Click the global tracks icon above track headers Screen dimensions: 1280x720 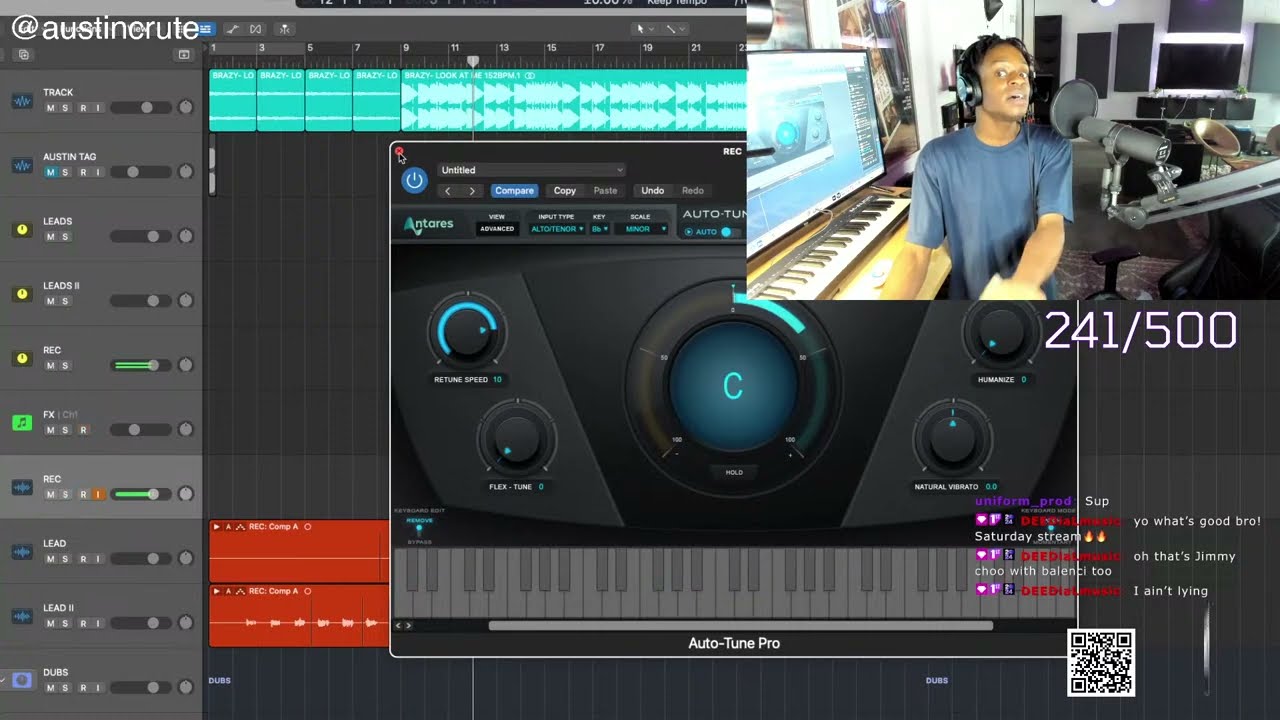[x=183, y=54]
